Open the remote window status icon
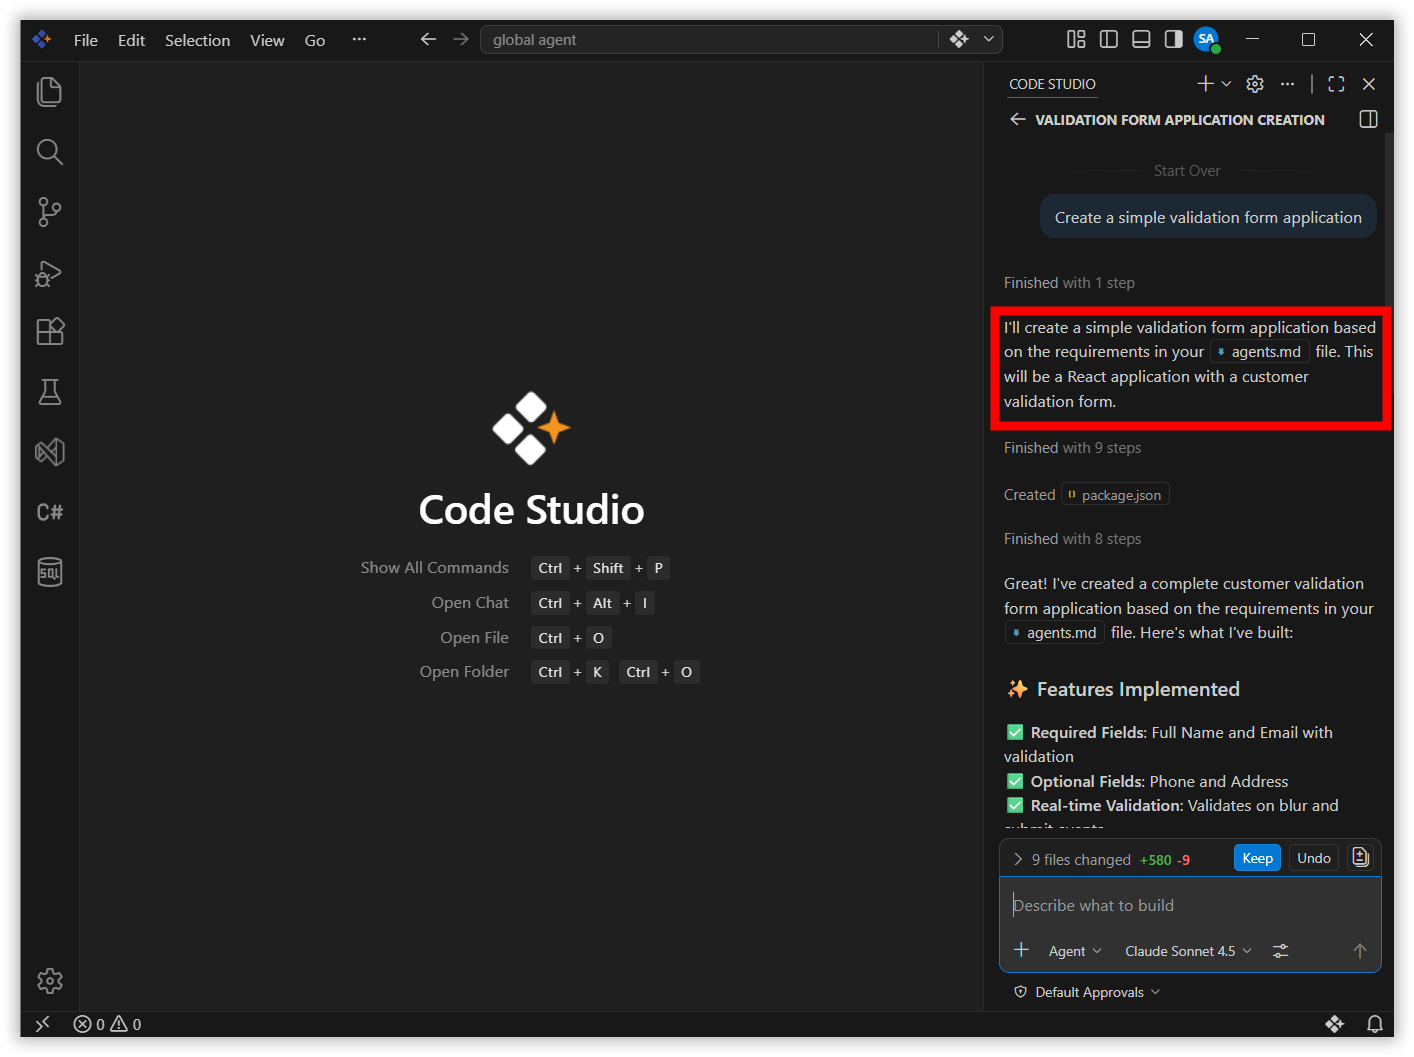Screen dimensions: 1414x1057 pos(42,1024)
